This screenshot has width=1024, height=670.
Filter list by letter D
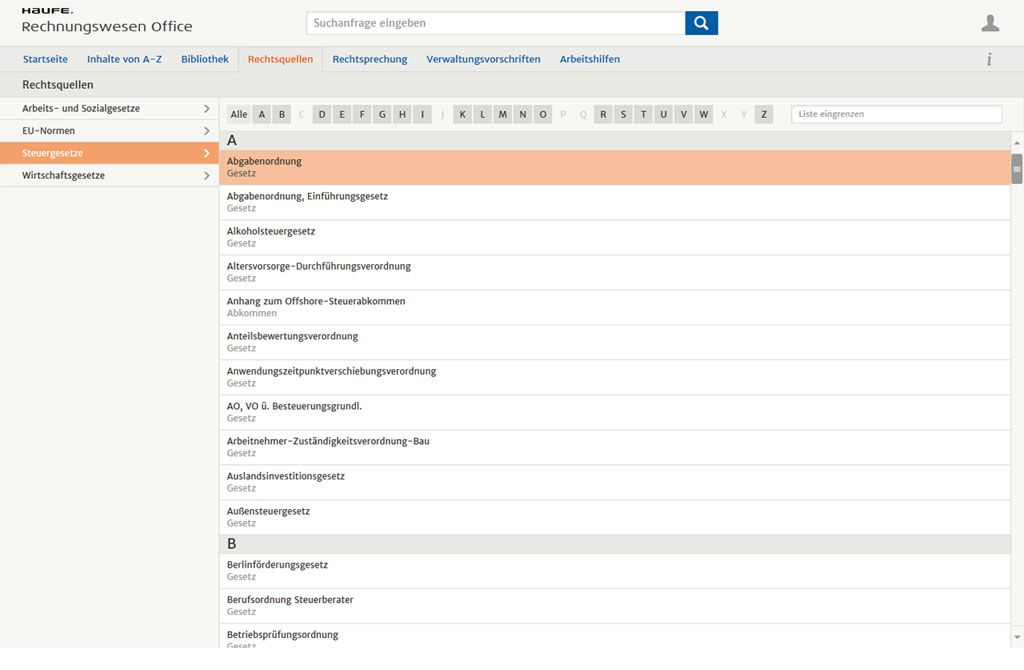pos(322,114)
